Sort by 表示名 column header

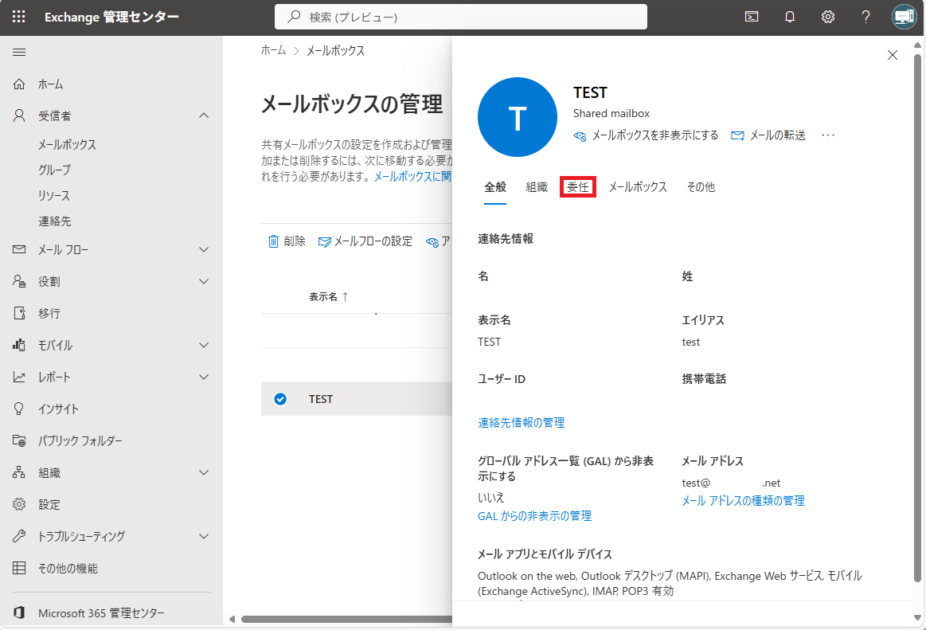328,296
